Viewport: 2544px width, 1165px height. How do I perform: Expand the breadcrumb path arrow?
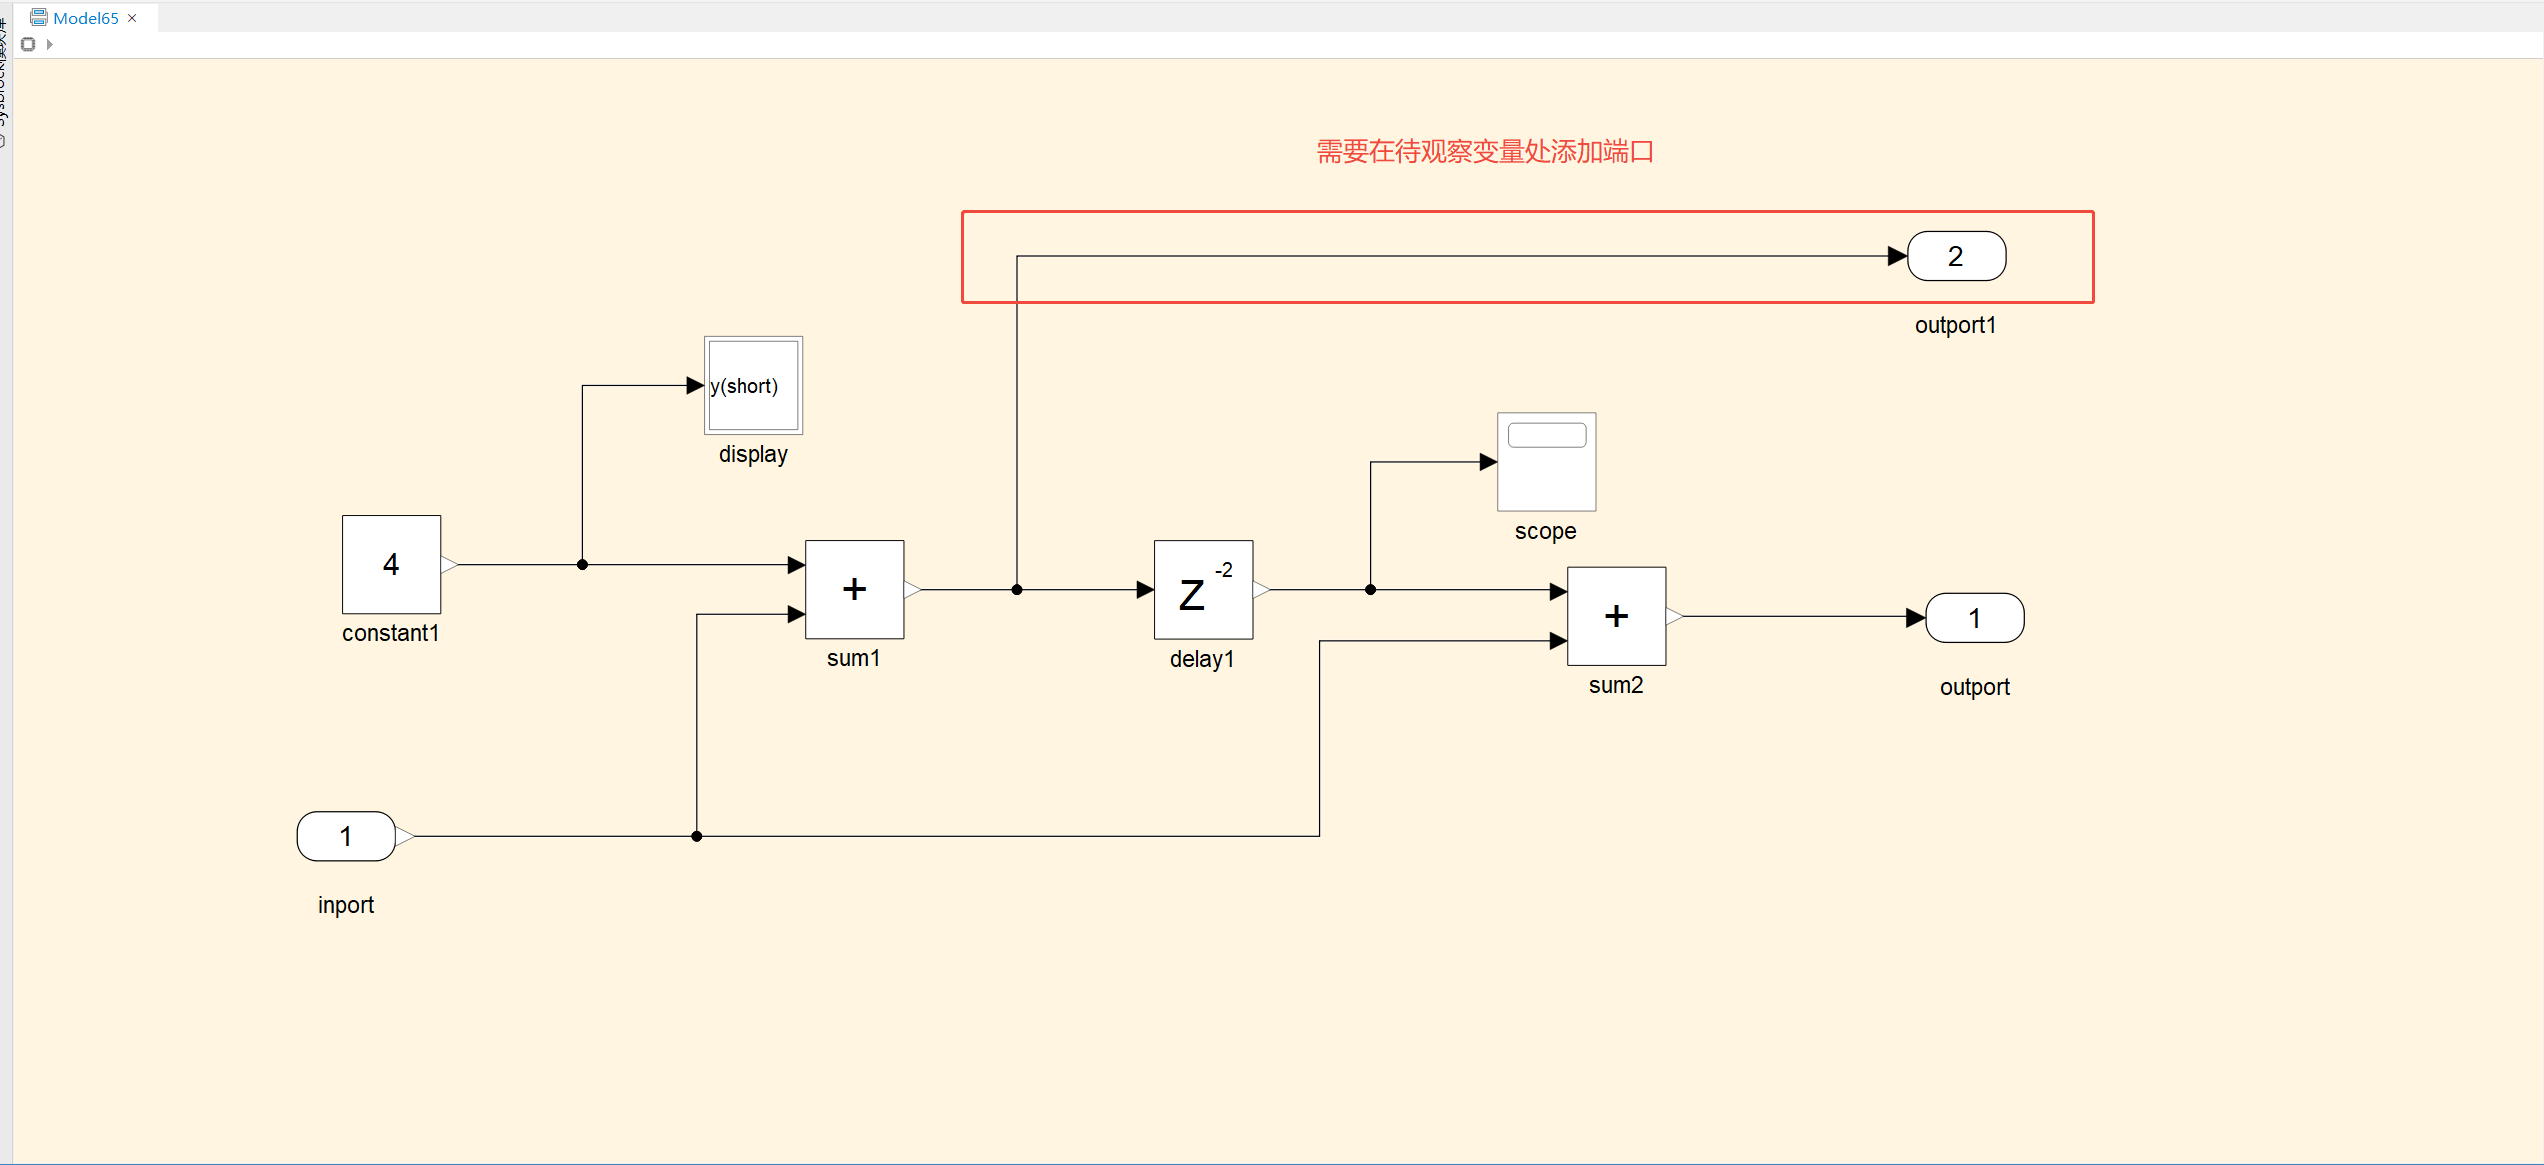[49, 44]
